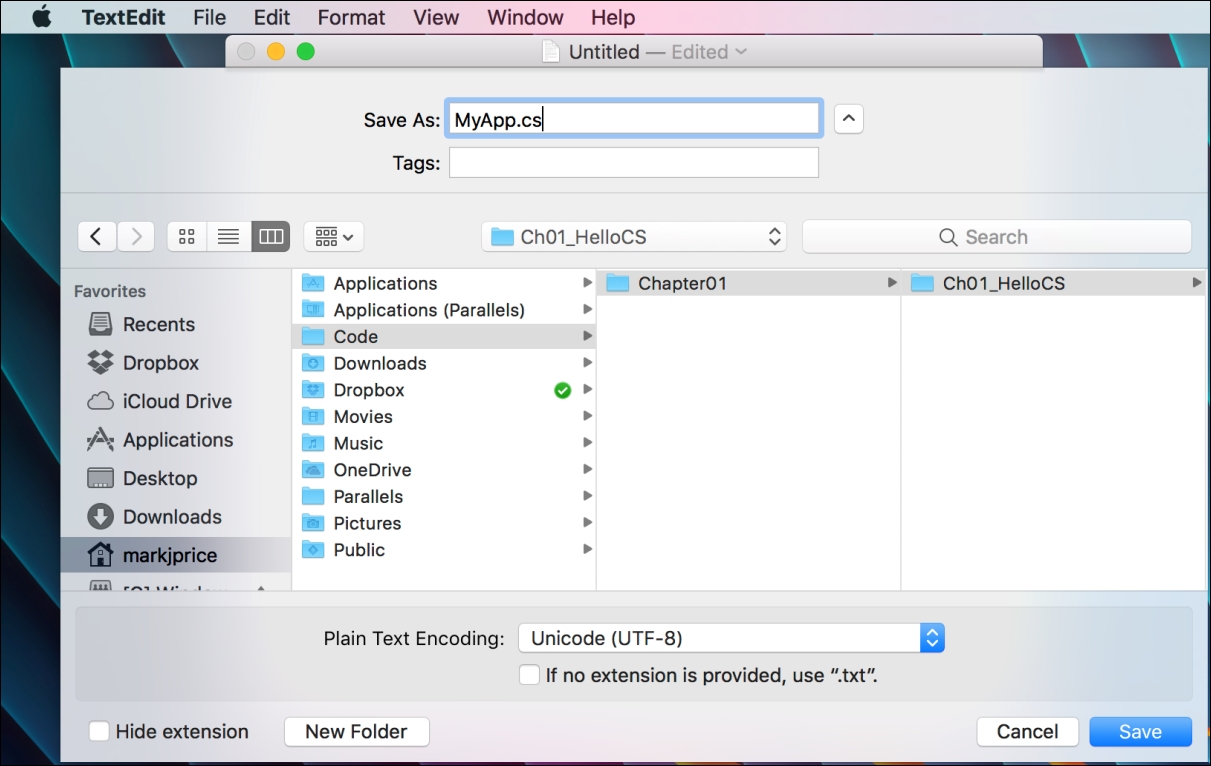1211x766 pixels.
Task: Click the Public folder icon
Action: pyautogui.click(x=314, y=549)
